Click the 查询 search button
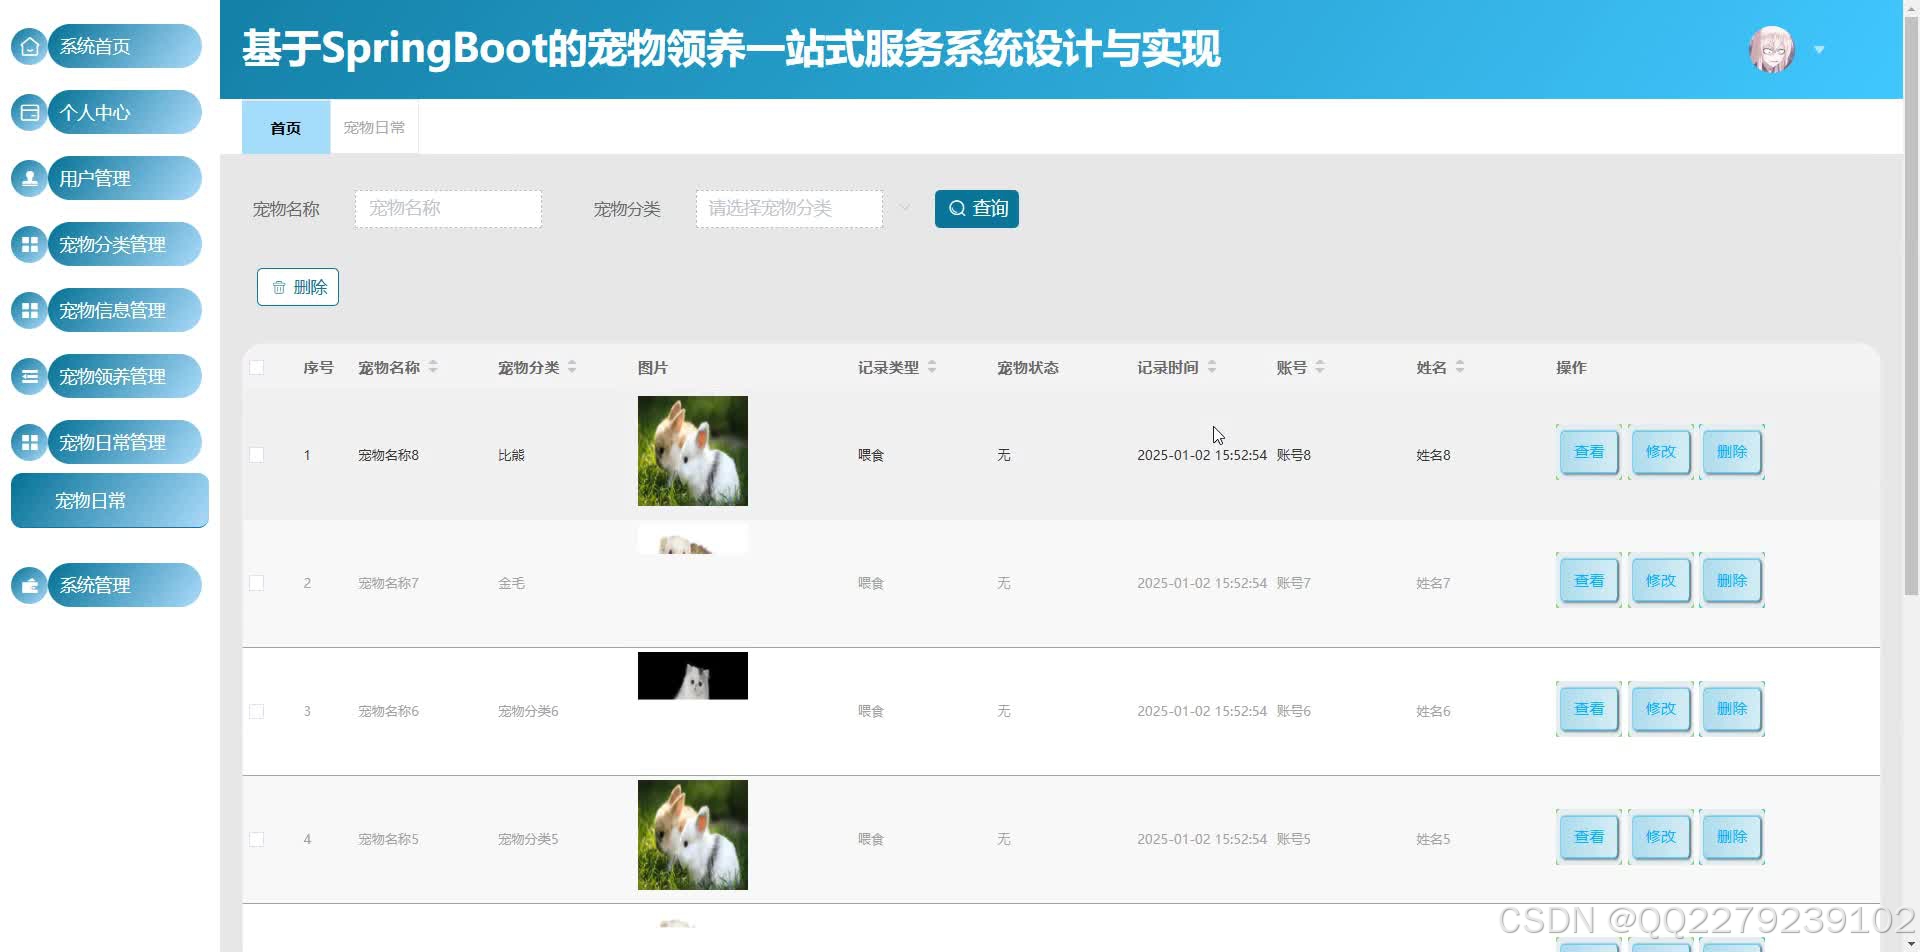 976,208
